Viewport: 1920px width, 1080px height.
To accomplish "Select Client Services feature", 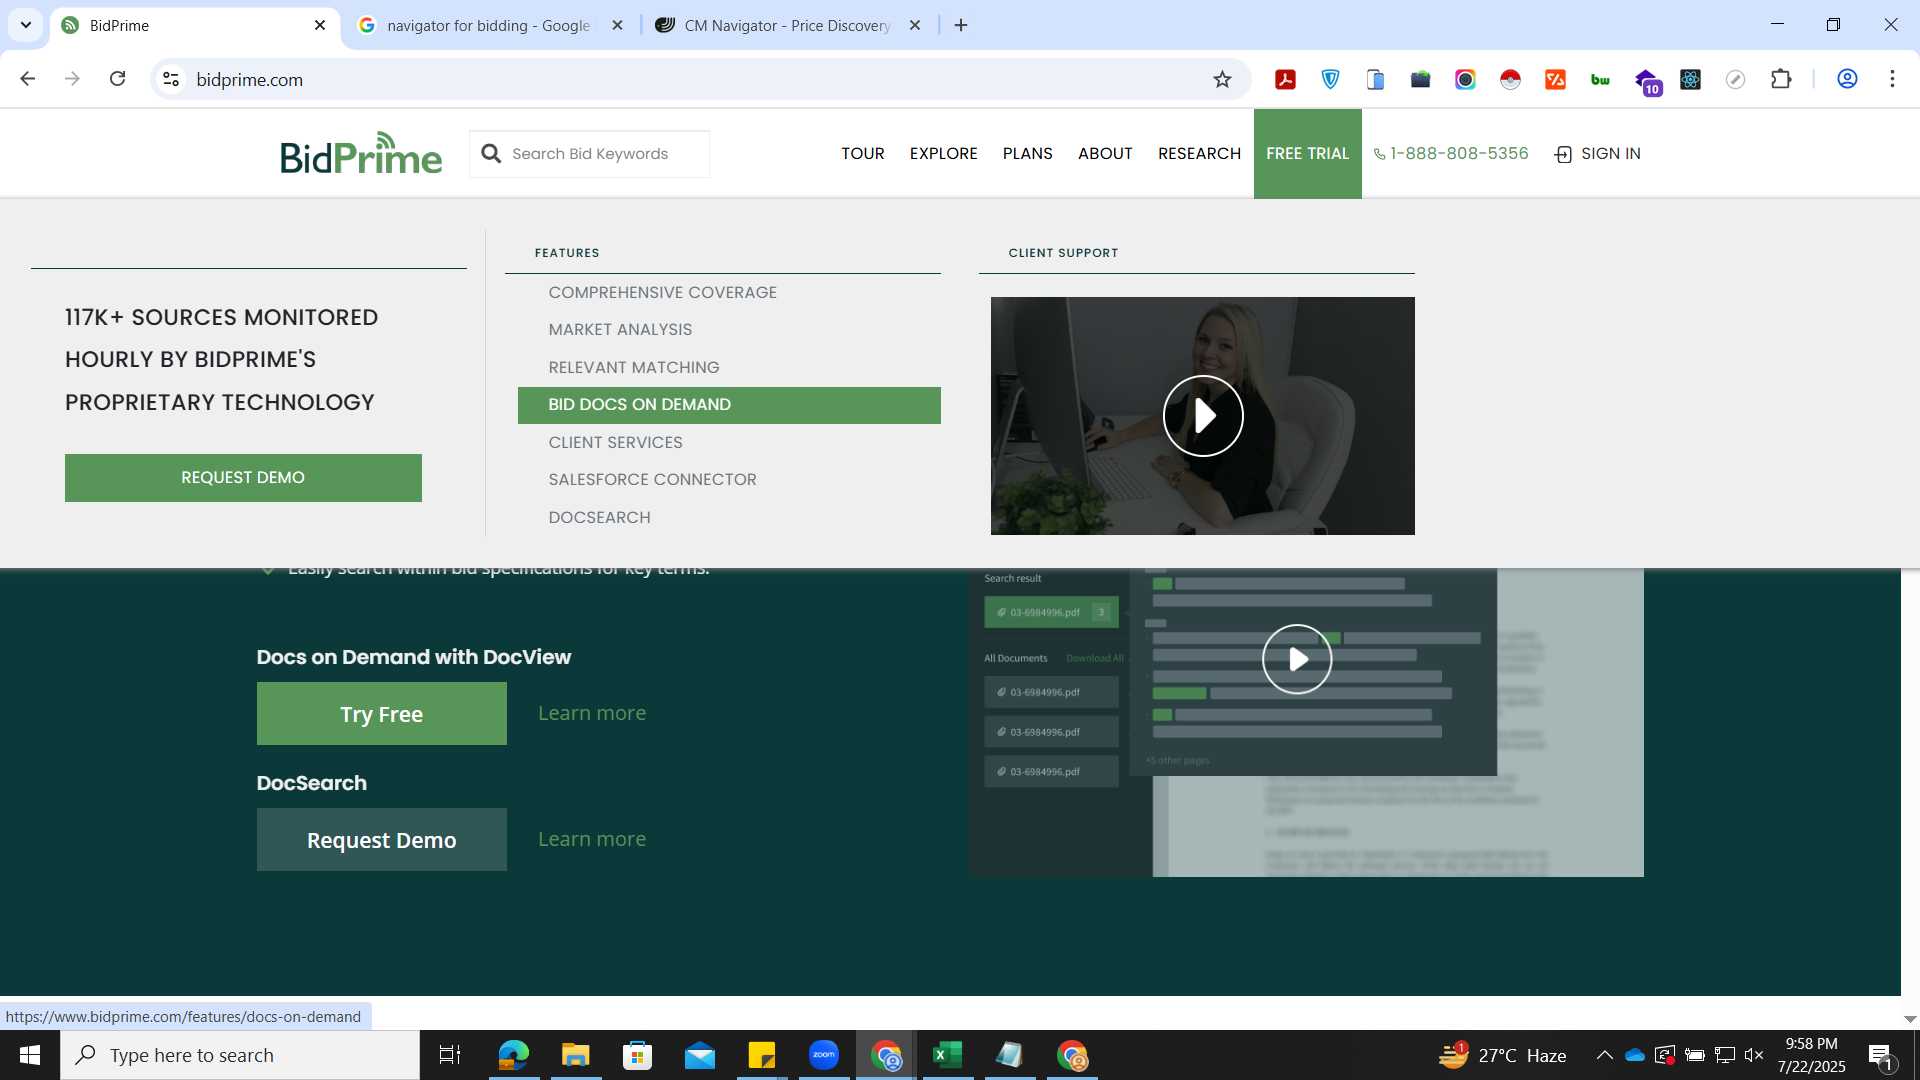I will (x=615, y=442).
